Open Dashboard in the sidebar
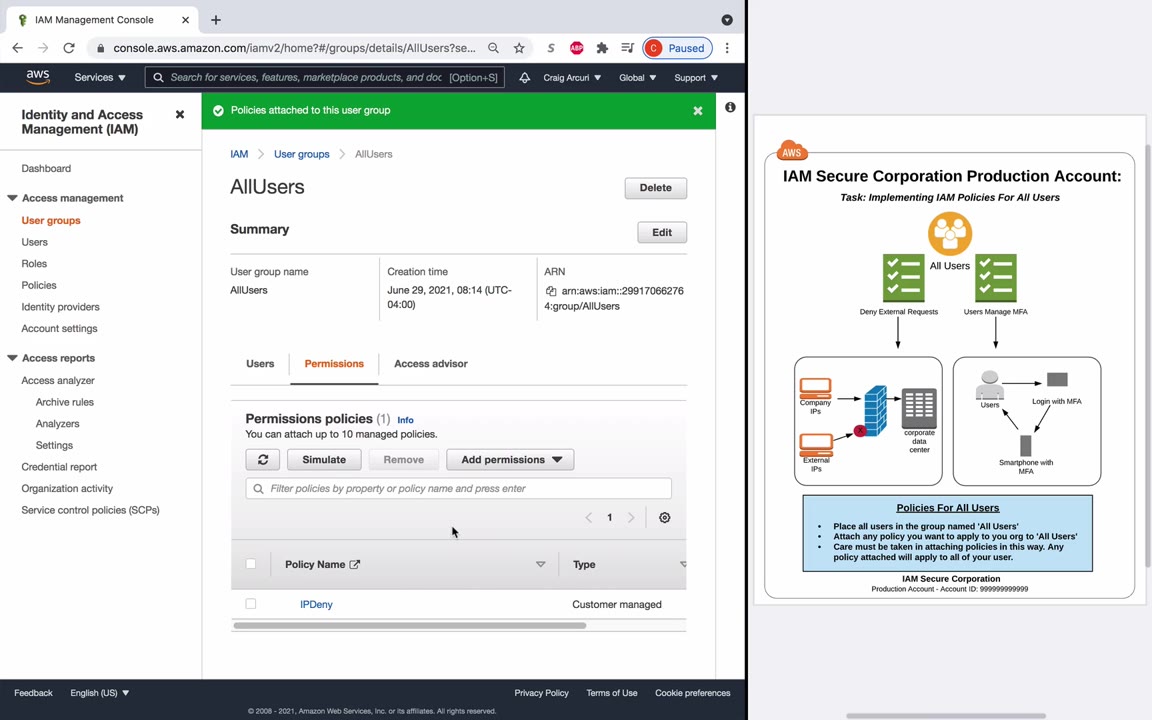 pos(46,168)
